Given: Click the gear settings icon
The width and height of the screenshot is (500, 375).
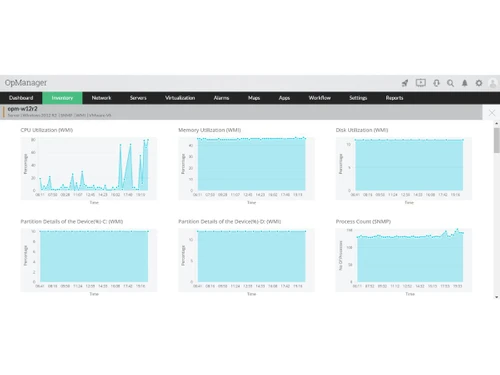Looking at the screenshot, I should coord(479,83).
